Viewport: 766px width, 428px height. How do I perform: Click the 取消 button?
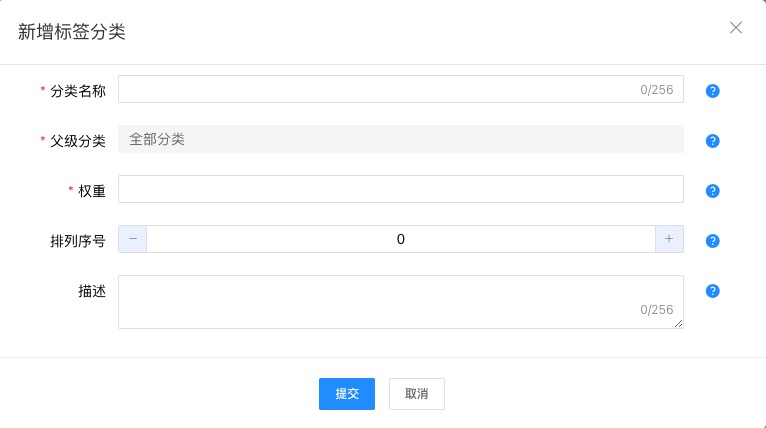(x=417, y=394)
